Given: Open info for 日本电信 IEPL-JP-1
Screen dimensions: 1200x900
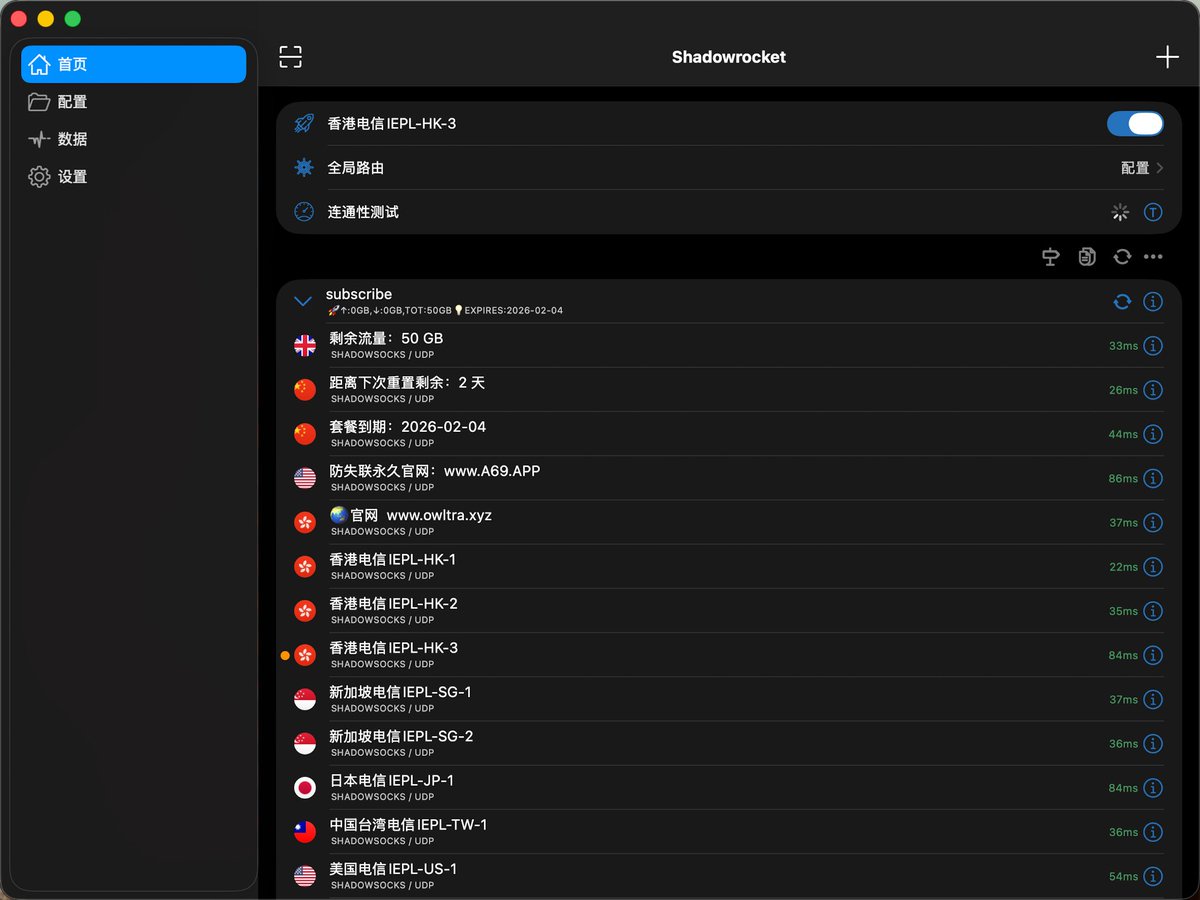Looking at the screenshot, I should click(x=1153, y=788).
